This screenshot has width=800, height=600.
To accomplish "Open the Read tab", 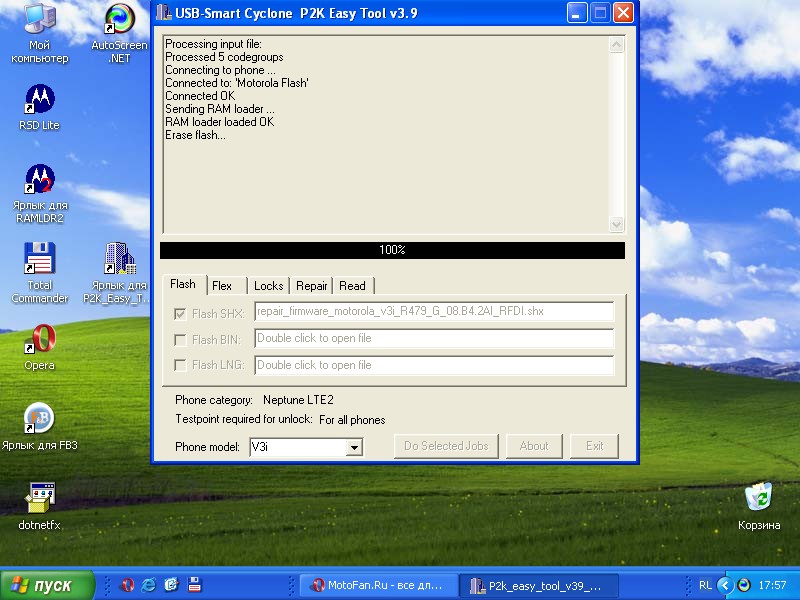I will 353,286.
